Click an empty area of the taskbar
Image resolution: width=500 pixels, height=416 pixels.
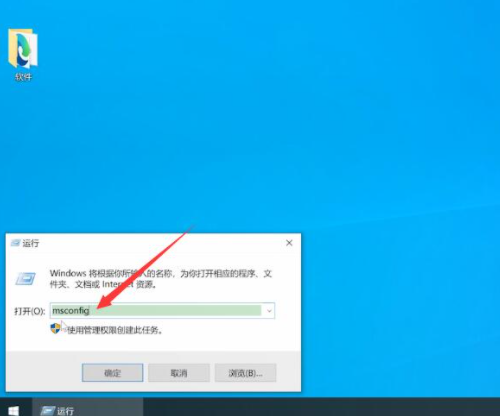[x=320, y=407]
